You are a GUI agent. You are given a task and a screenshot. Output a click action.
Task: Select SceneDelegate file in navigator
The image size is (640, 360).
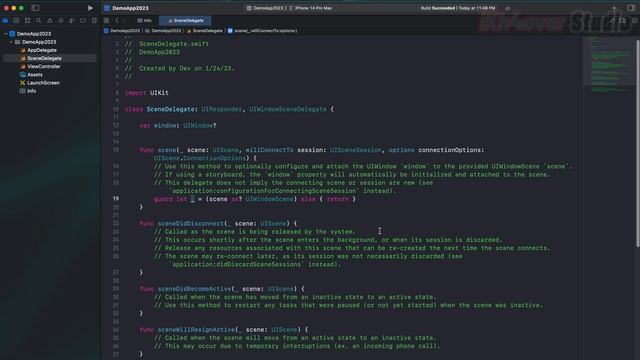(x=50, y=58)
